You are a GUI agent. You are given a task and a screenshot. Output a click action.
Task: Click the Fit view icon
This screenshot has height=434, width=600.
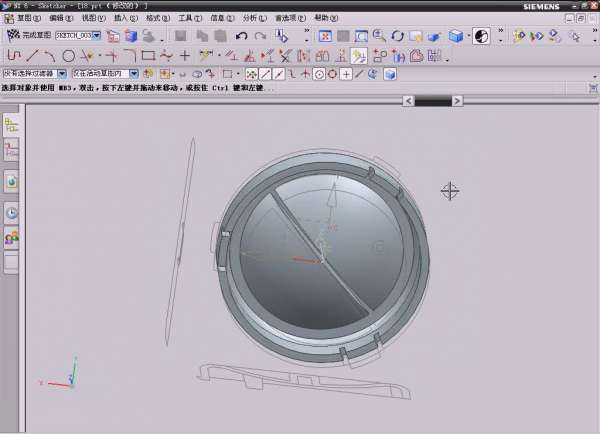(325, 36)
